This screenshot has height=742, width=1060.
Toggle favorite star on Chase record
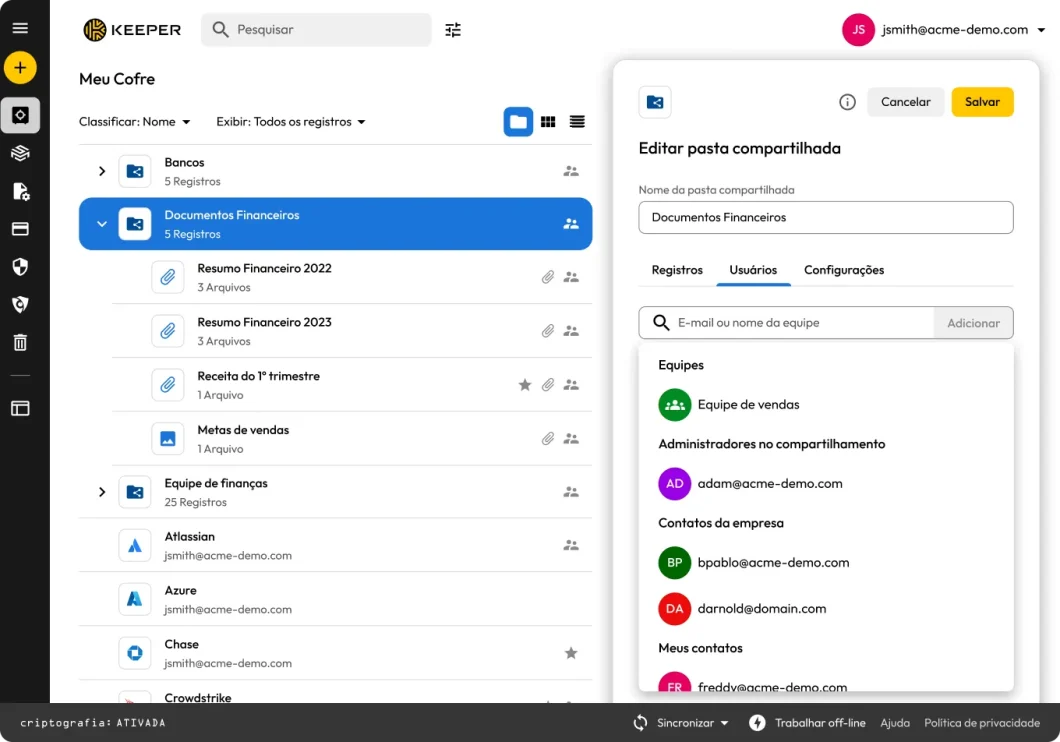pos(571,653)
